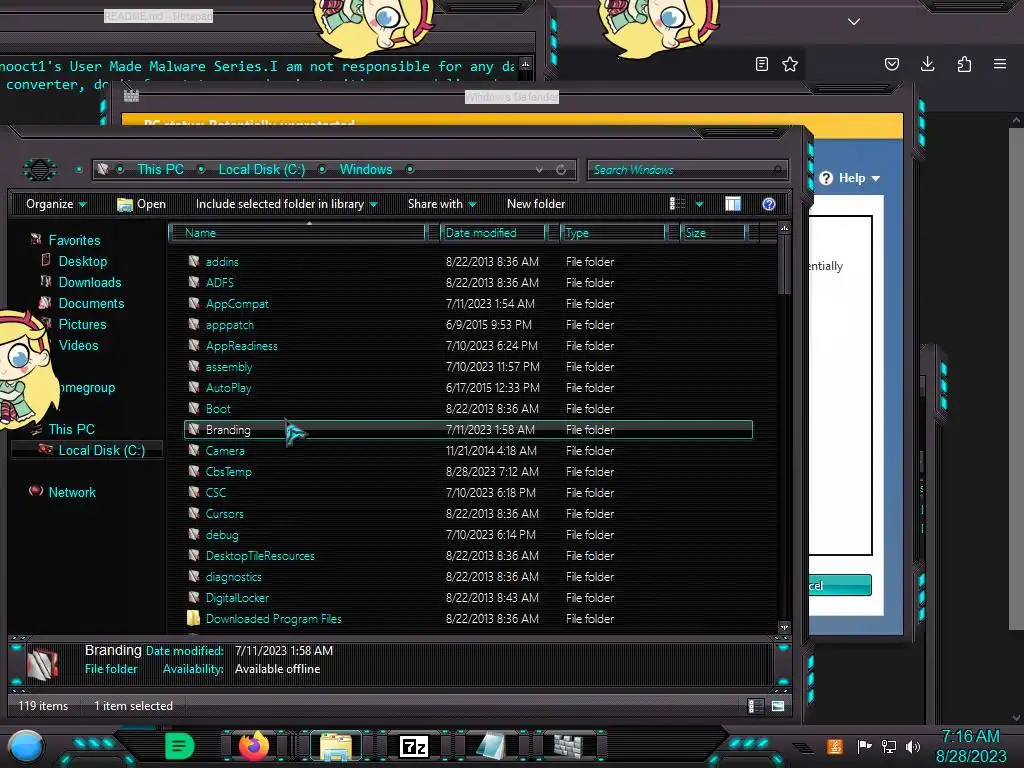Select the AutoPlay folder name
Viewport: 1024px width, 768px height.
click(228, 387)
